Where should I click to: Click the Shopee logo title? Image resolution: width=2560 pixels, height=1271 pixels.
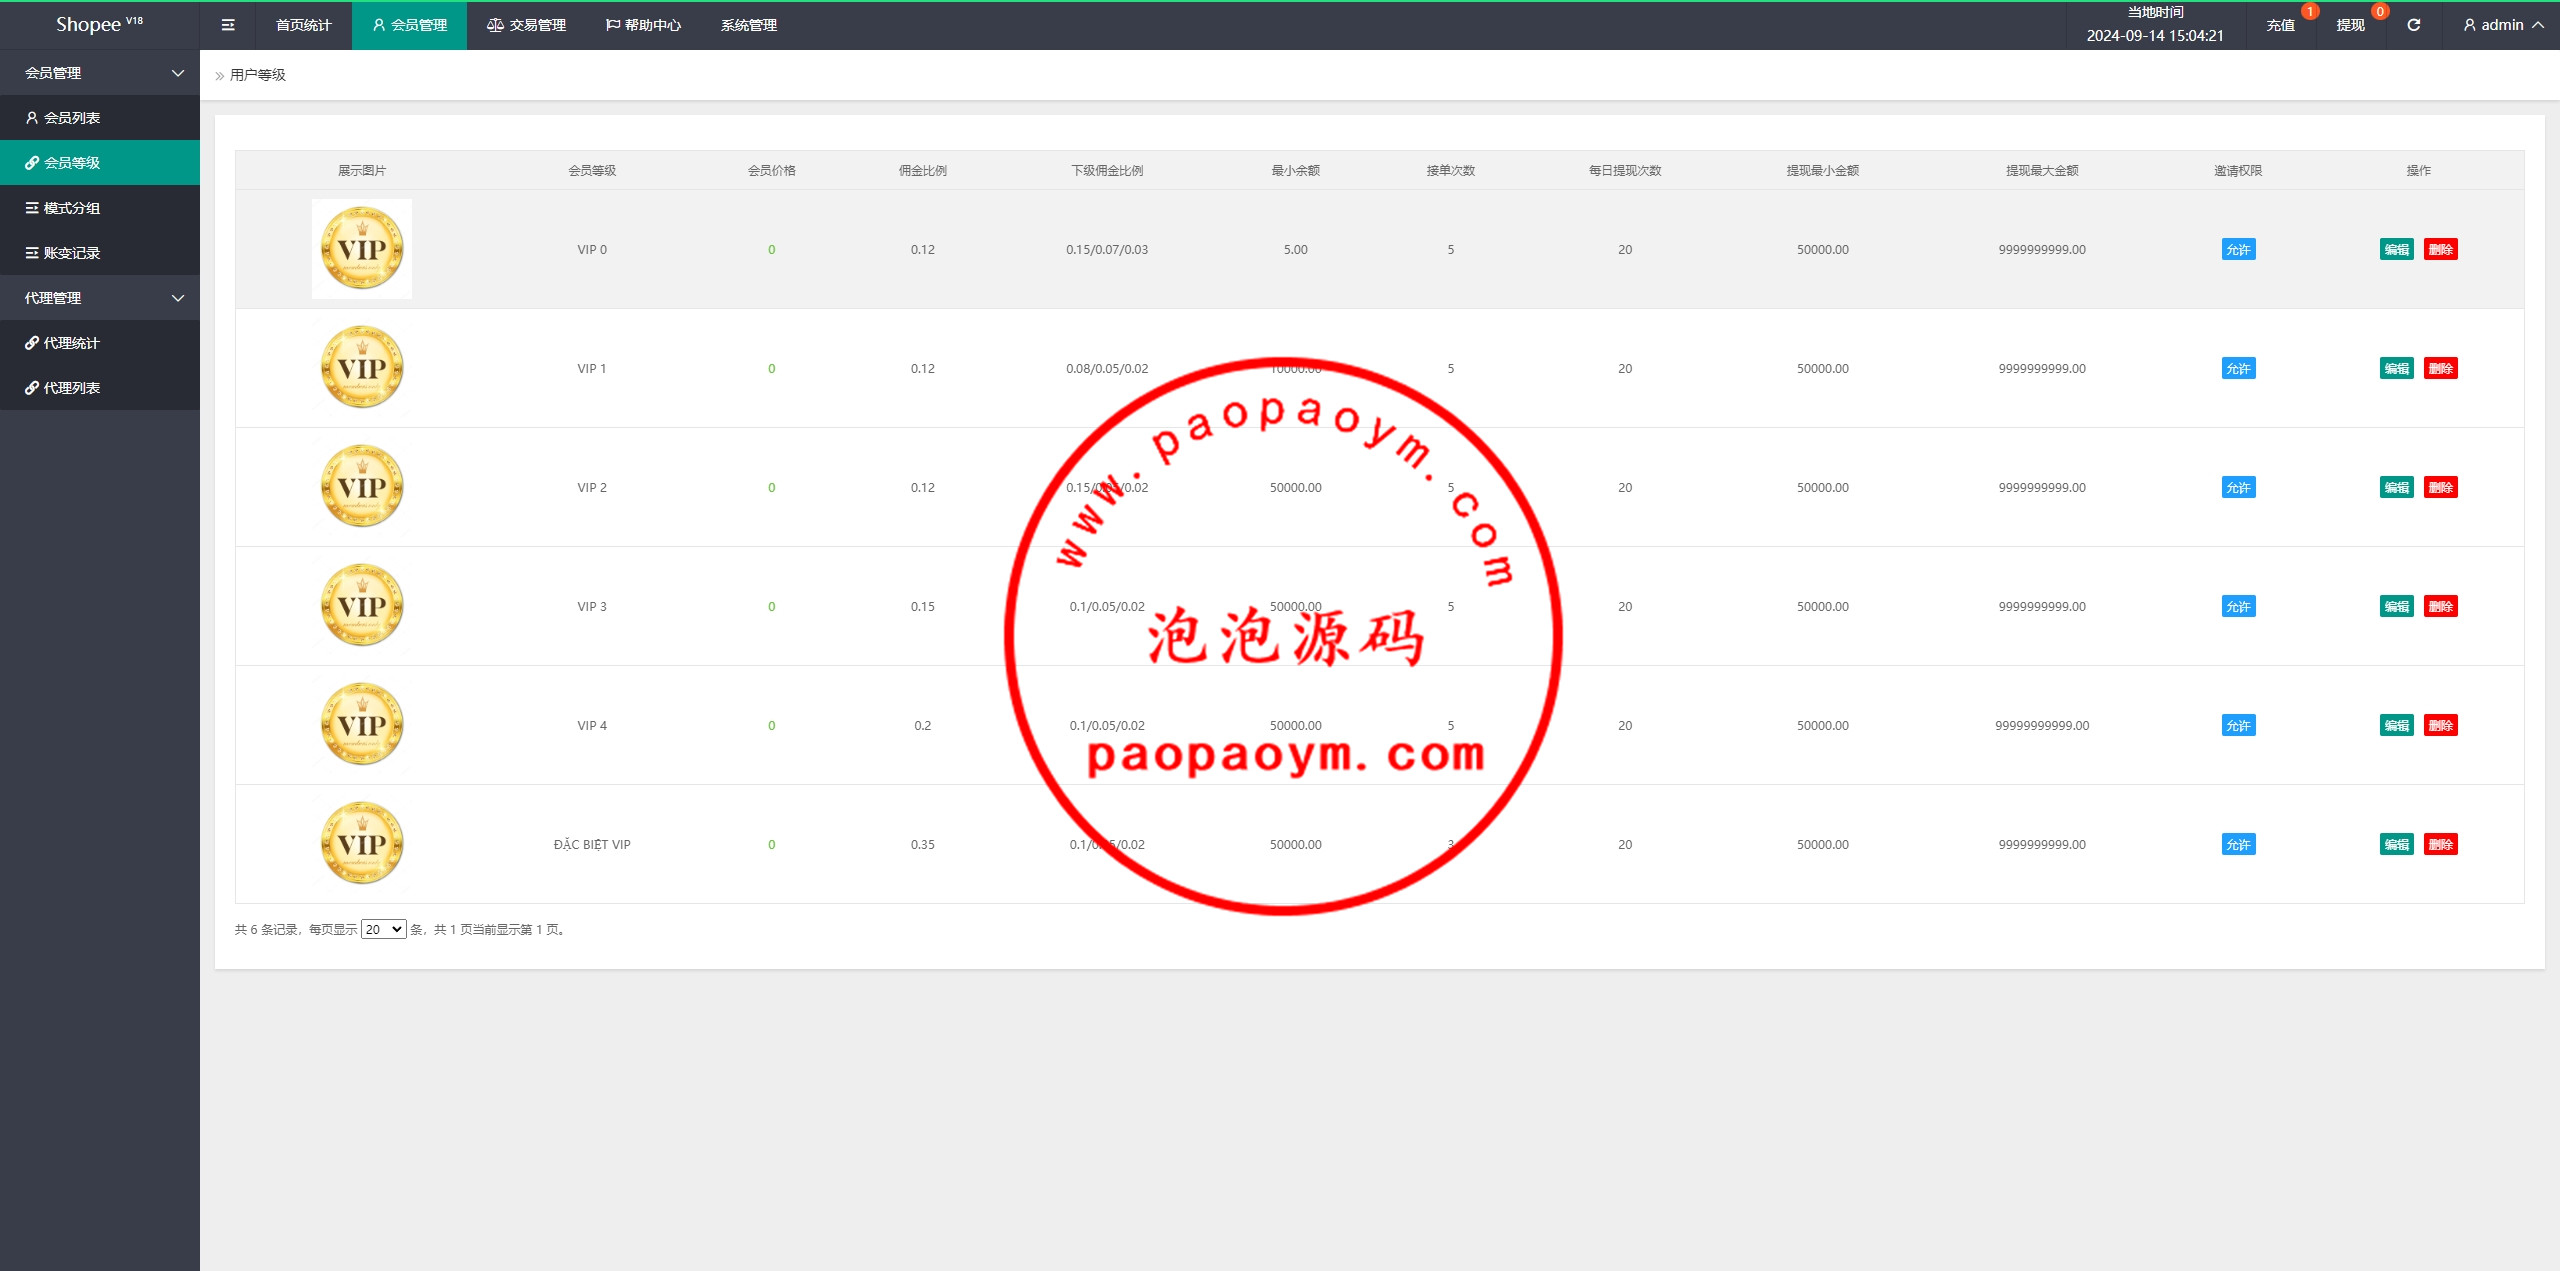pyautogui.click(x=99, y=24)
